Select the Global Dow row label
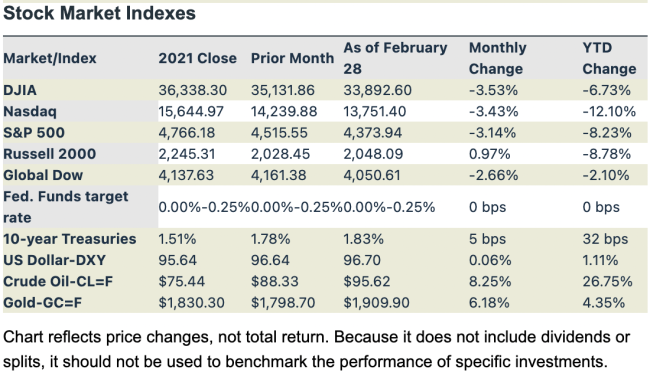Screen dimensions: 650x379 pos(43,175)
